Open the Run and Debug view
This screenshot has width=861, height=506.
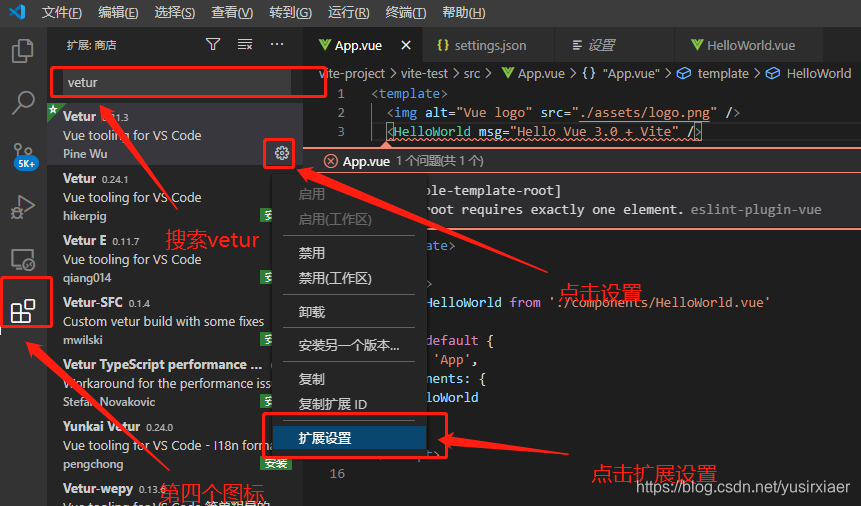click(x=23, y=207)
